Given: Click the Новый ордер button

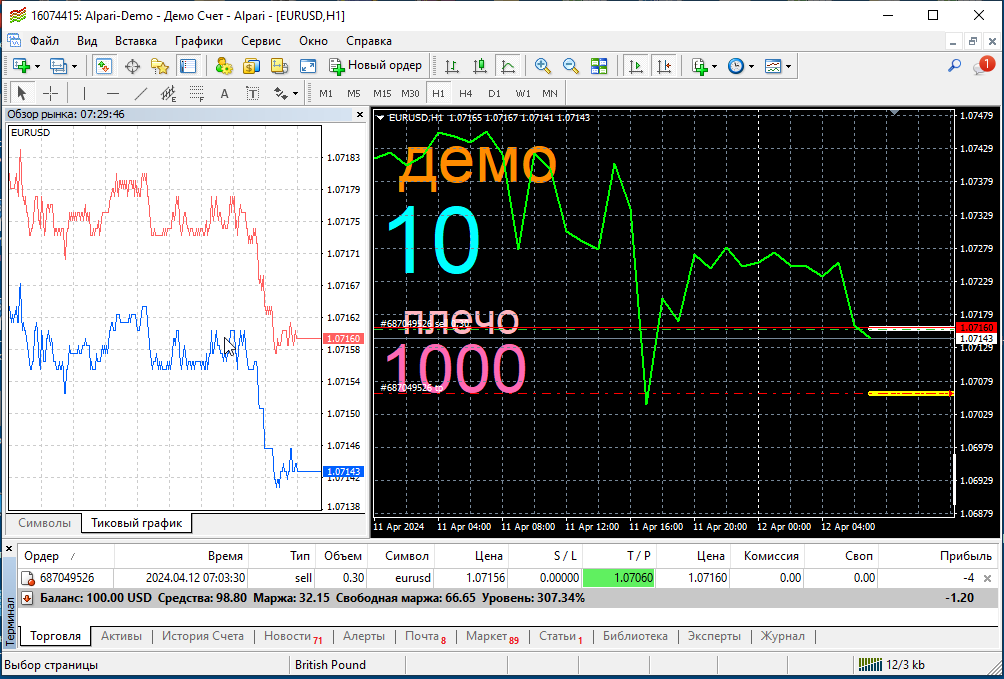Looking at the screenshot, I should [x=376, y=66].
